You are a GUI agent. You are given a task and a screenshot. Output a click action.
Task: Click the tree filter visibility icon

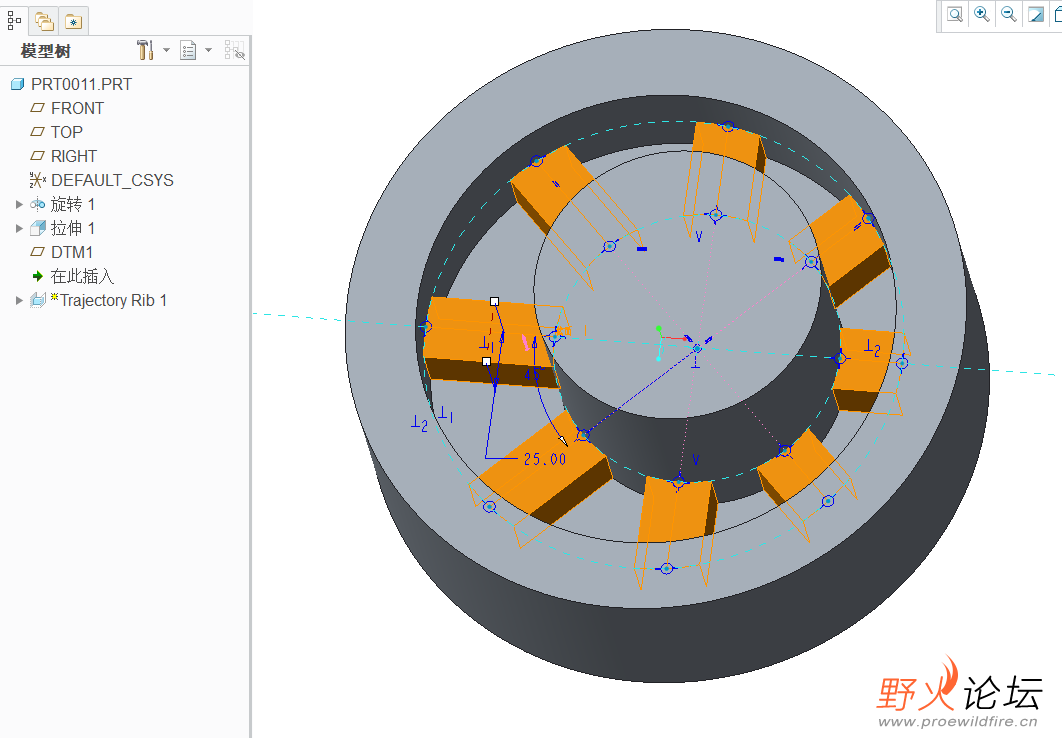(234, 50)
